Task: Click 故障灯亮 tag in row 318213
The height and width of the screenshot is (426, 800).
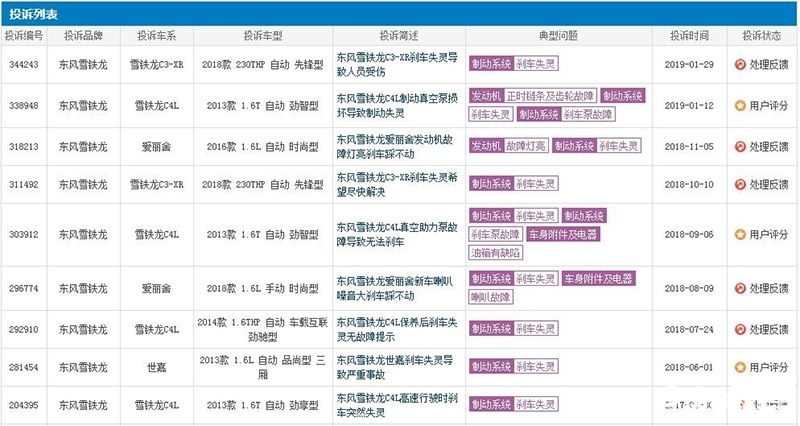Action: point(526,146)
